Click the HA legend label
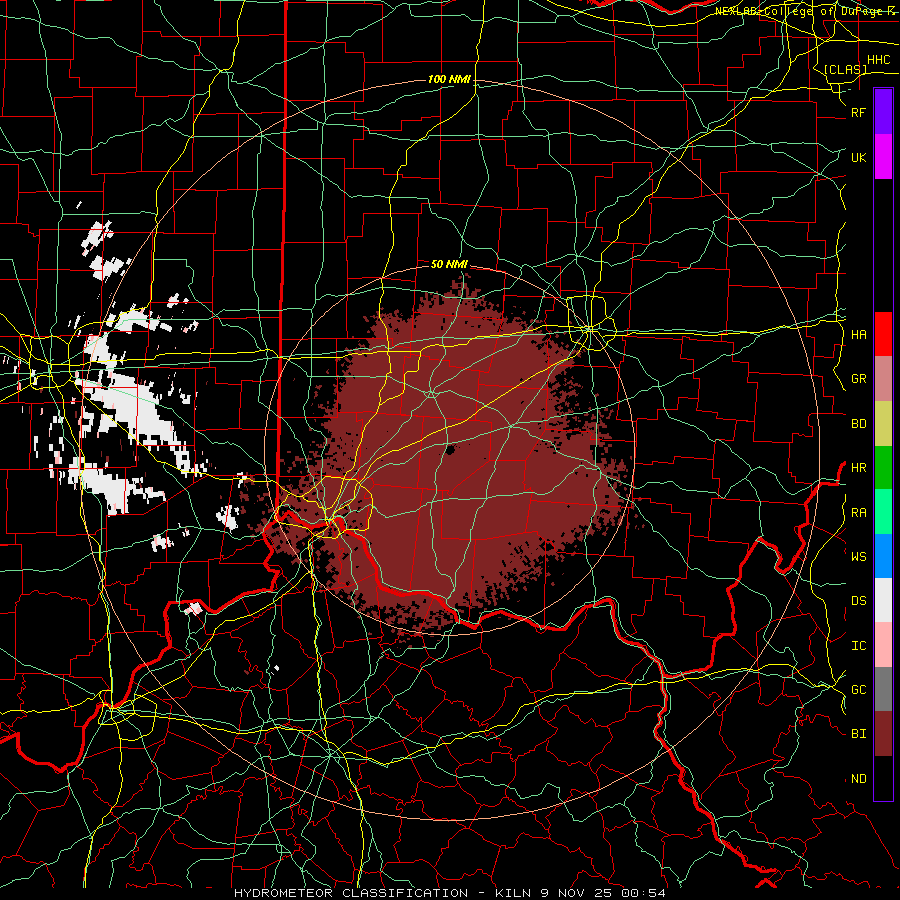The width and height of the screenshot is (900, 900). pos(858,334)
